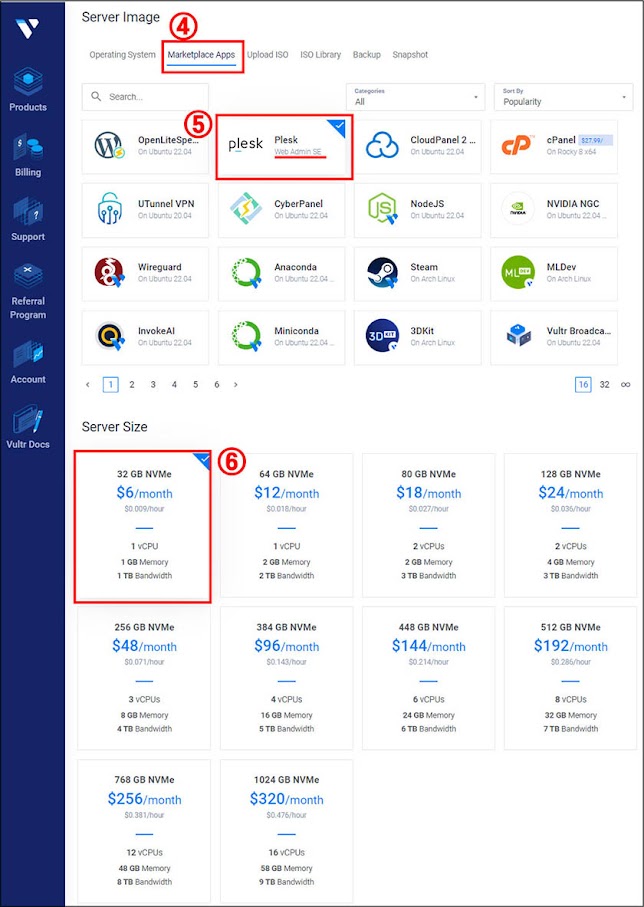Pick the InvokeAI app icon
This screenshot has width=644, height=907.
(109, 336)
